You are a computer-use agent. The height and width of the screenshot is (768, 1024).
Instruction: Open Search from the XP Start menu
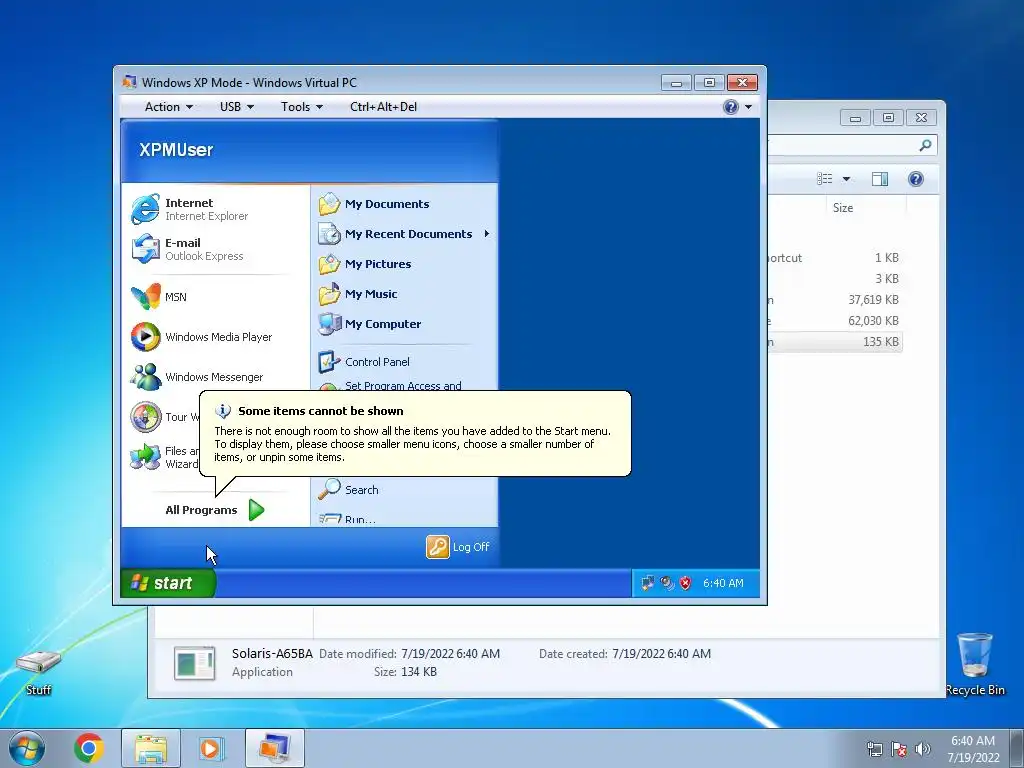pyautogui.click(x=349, y=490)
